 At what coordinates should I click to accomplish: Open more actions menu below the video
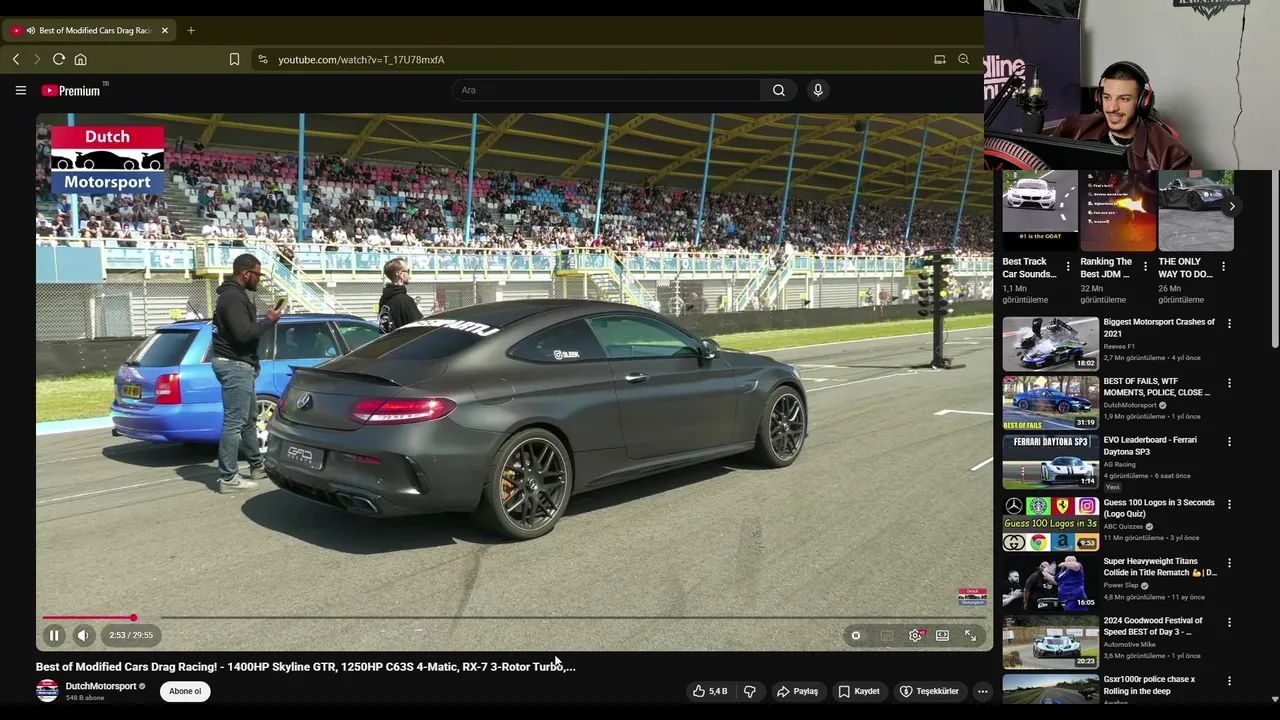coord(983,691)
